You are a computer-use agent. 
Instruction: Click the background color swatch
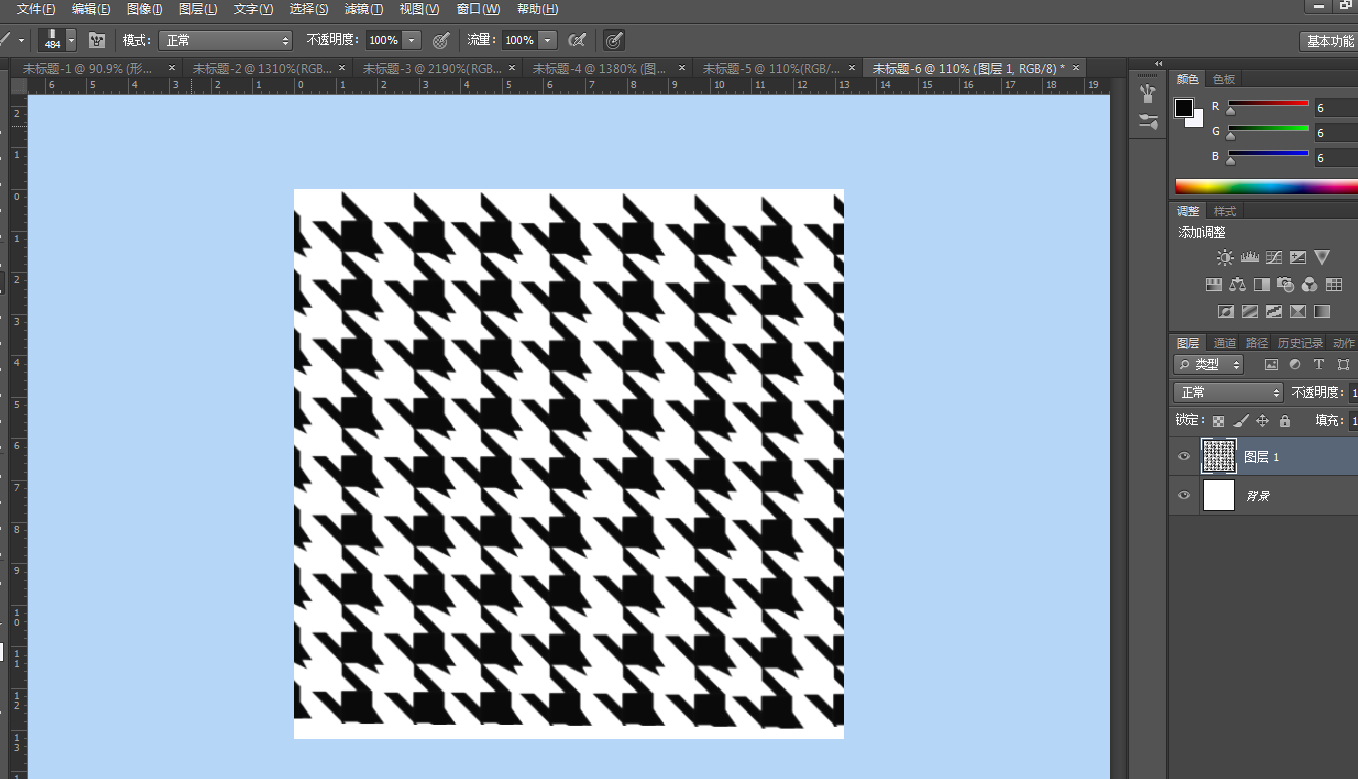(x=1197, y=121)
